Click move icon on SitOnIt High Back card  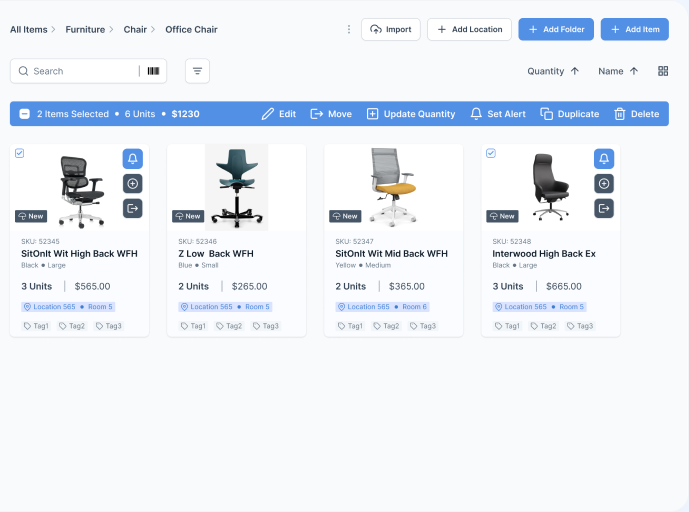click(x=133, y=208)
